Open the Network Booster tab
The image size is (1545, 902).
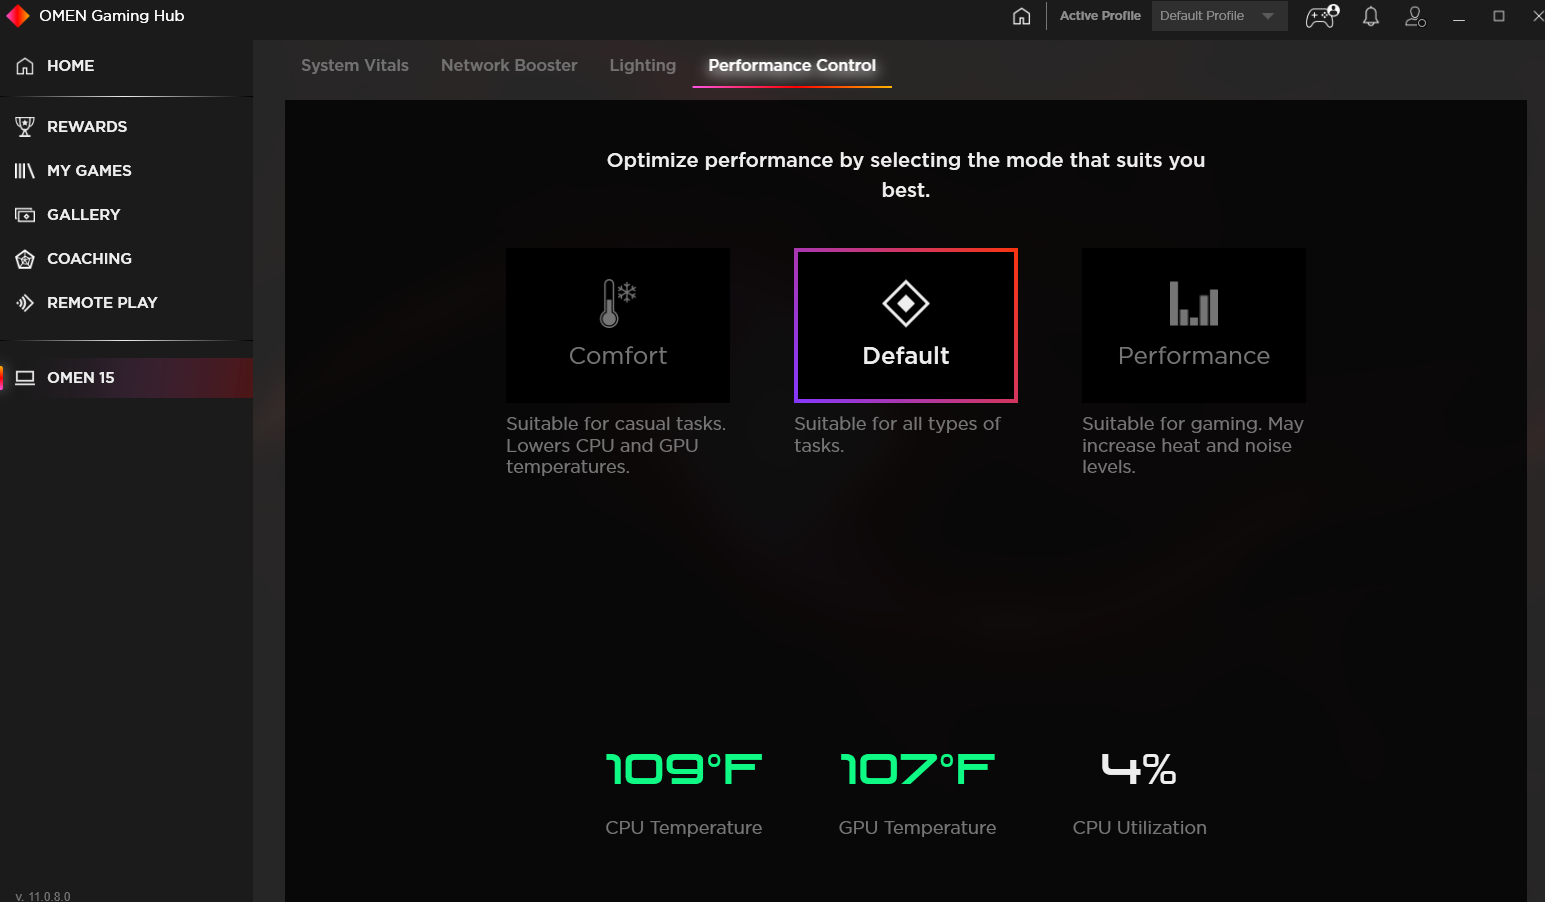(509, 65)
